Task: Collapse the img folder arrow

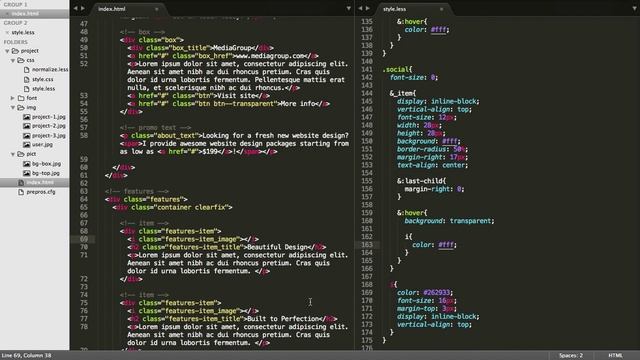Action: (x=13, y=107)
